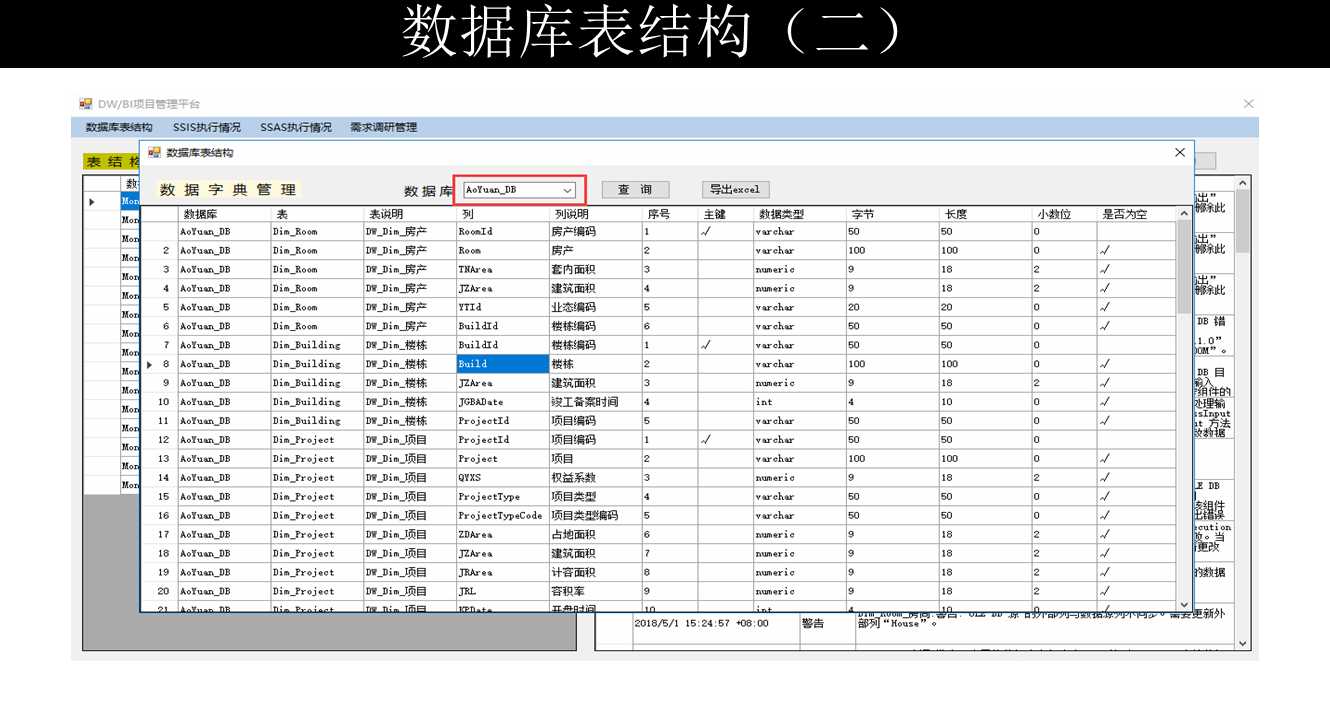Click the 主键 checkmark in the RoomId row
1330x720 pixels.
click(x=706, y=231)
